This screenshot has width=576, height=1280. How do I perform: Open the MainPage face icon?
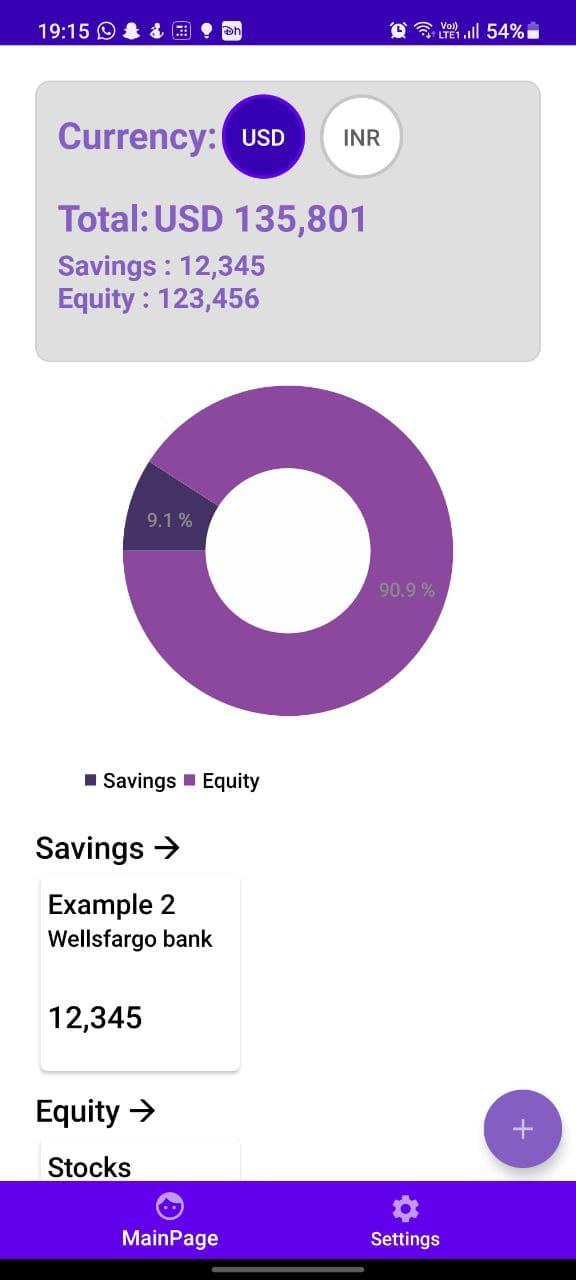(170, 1207)
